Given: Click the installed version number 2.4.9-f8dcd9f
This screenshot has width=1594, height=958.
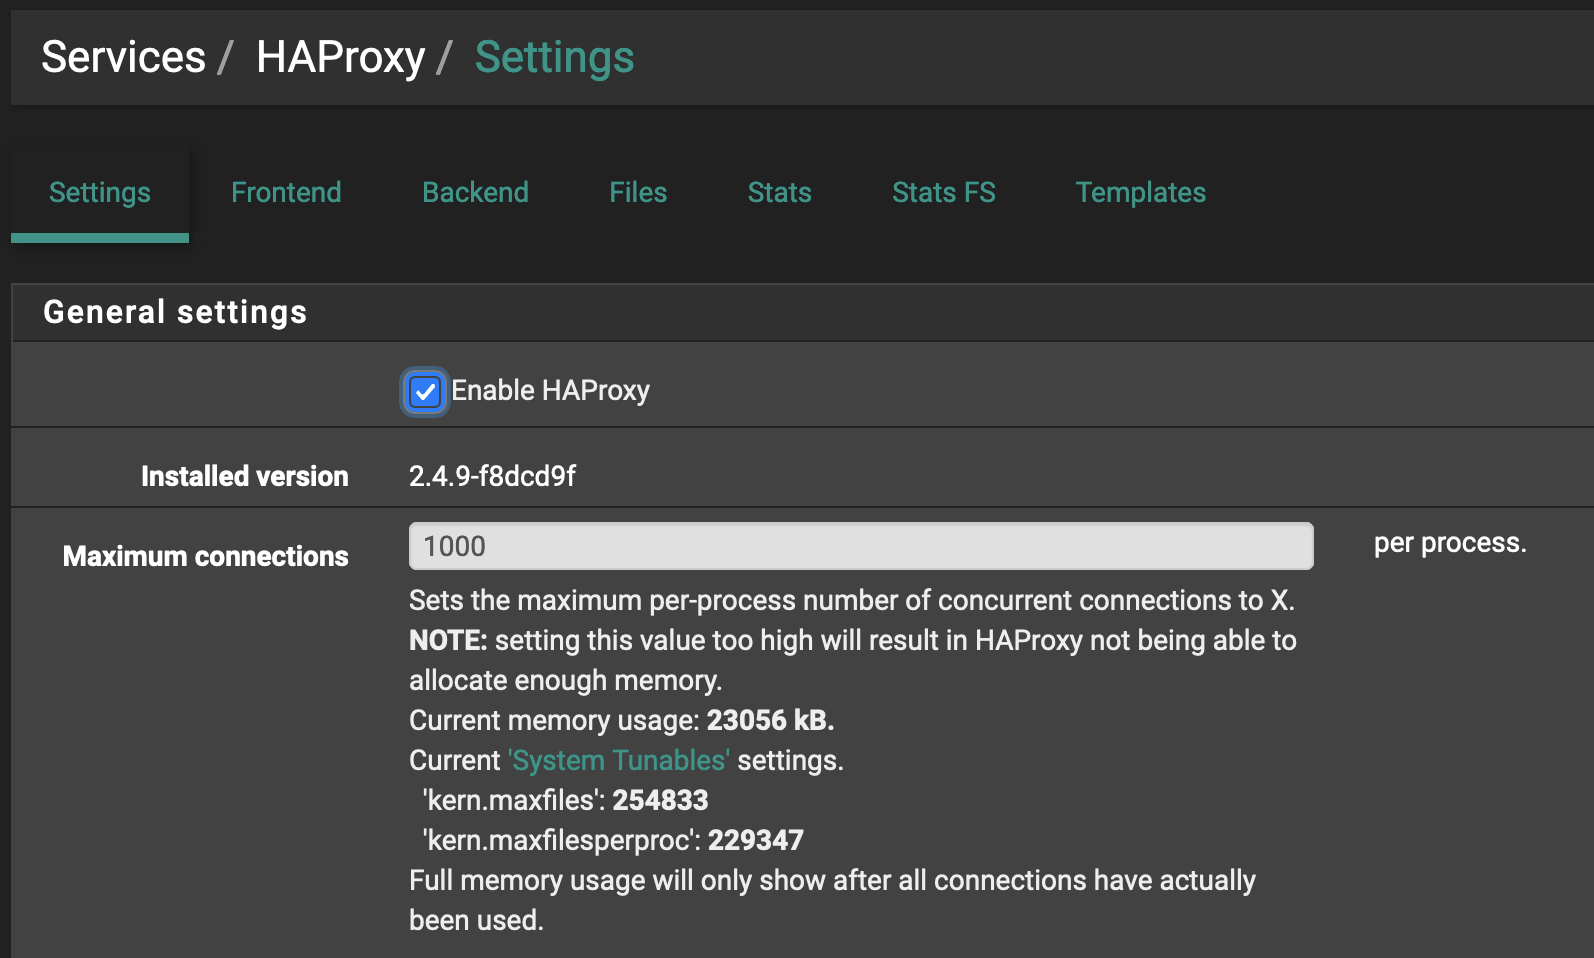Looking at the screenshot, I should pyautogui.click(x=492, y=476).
